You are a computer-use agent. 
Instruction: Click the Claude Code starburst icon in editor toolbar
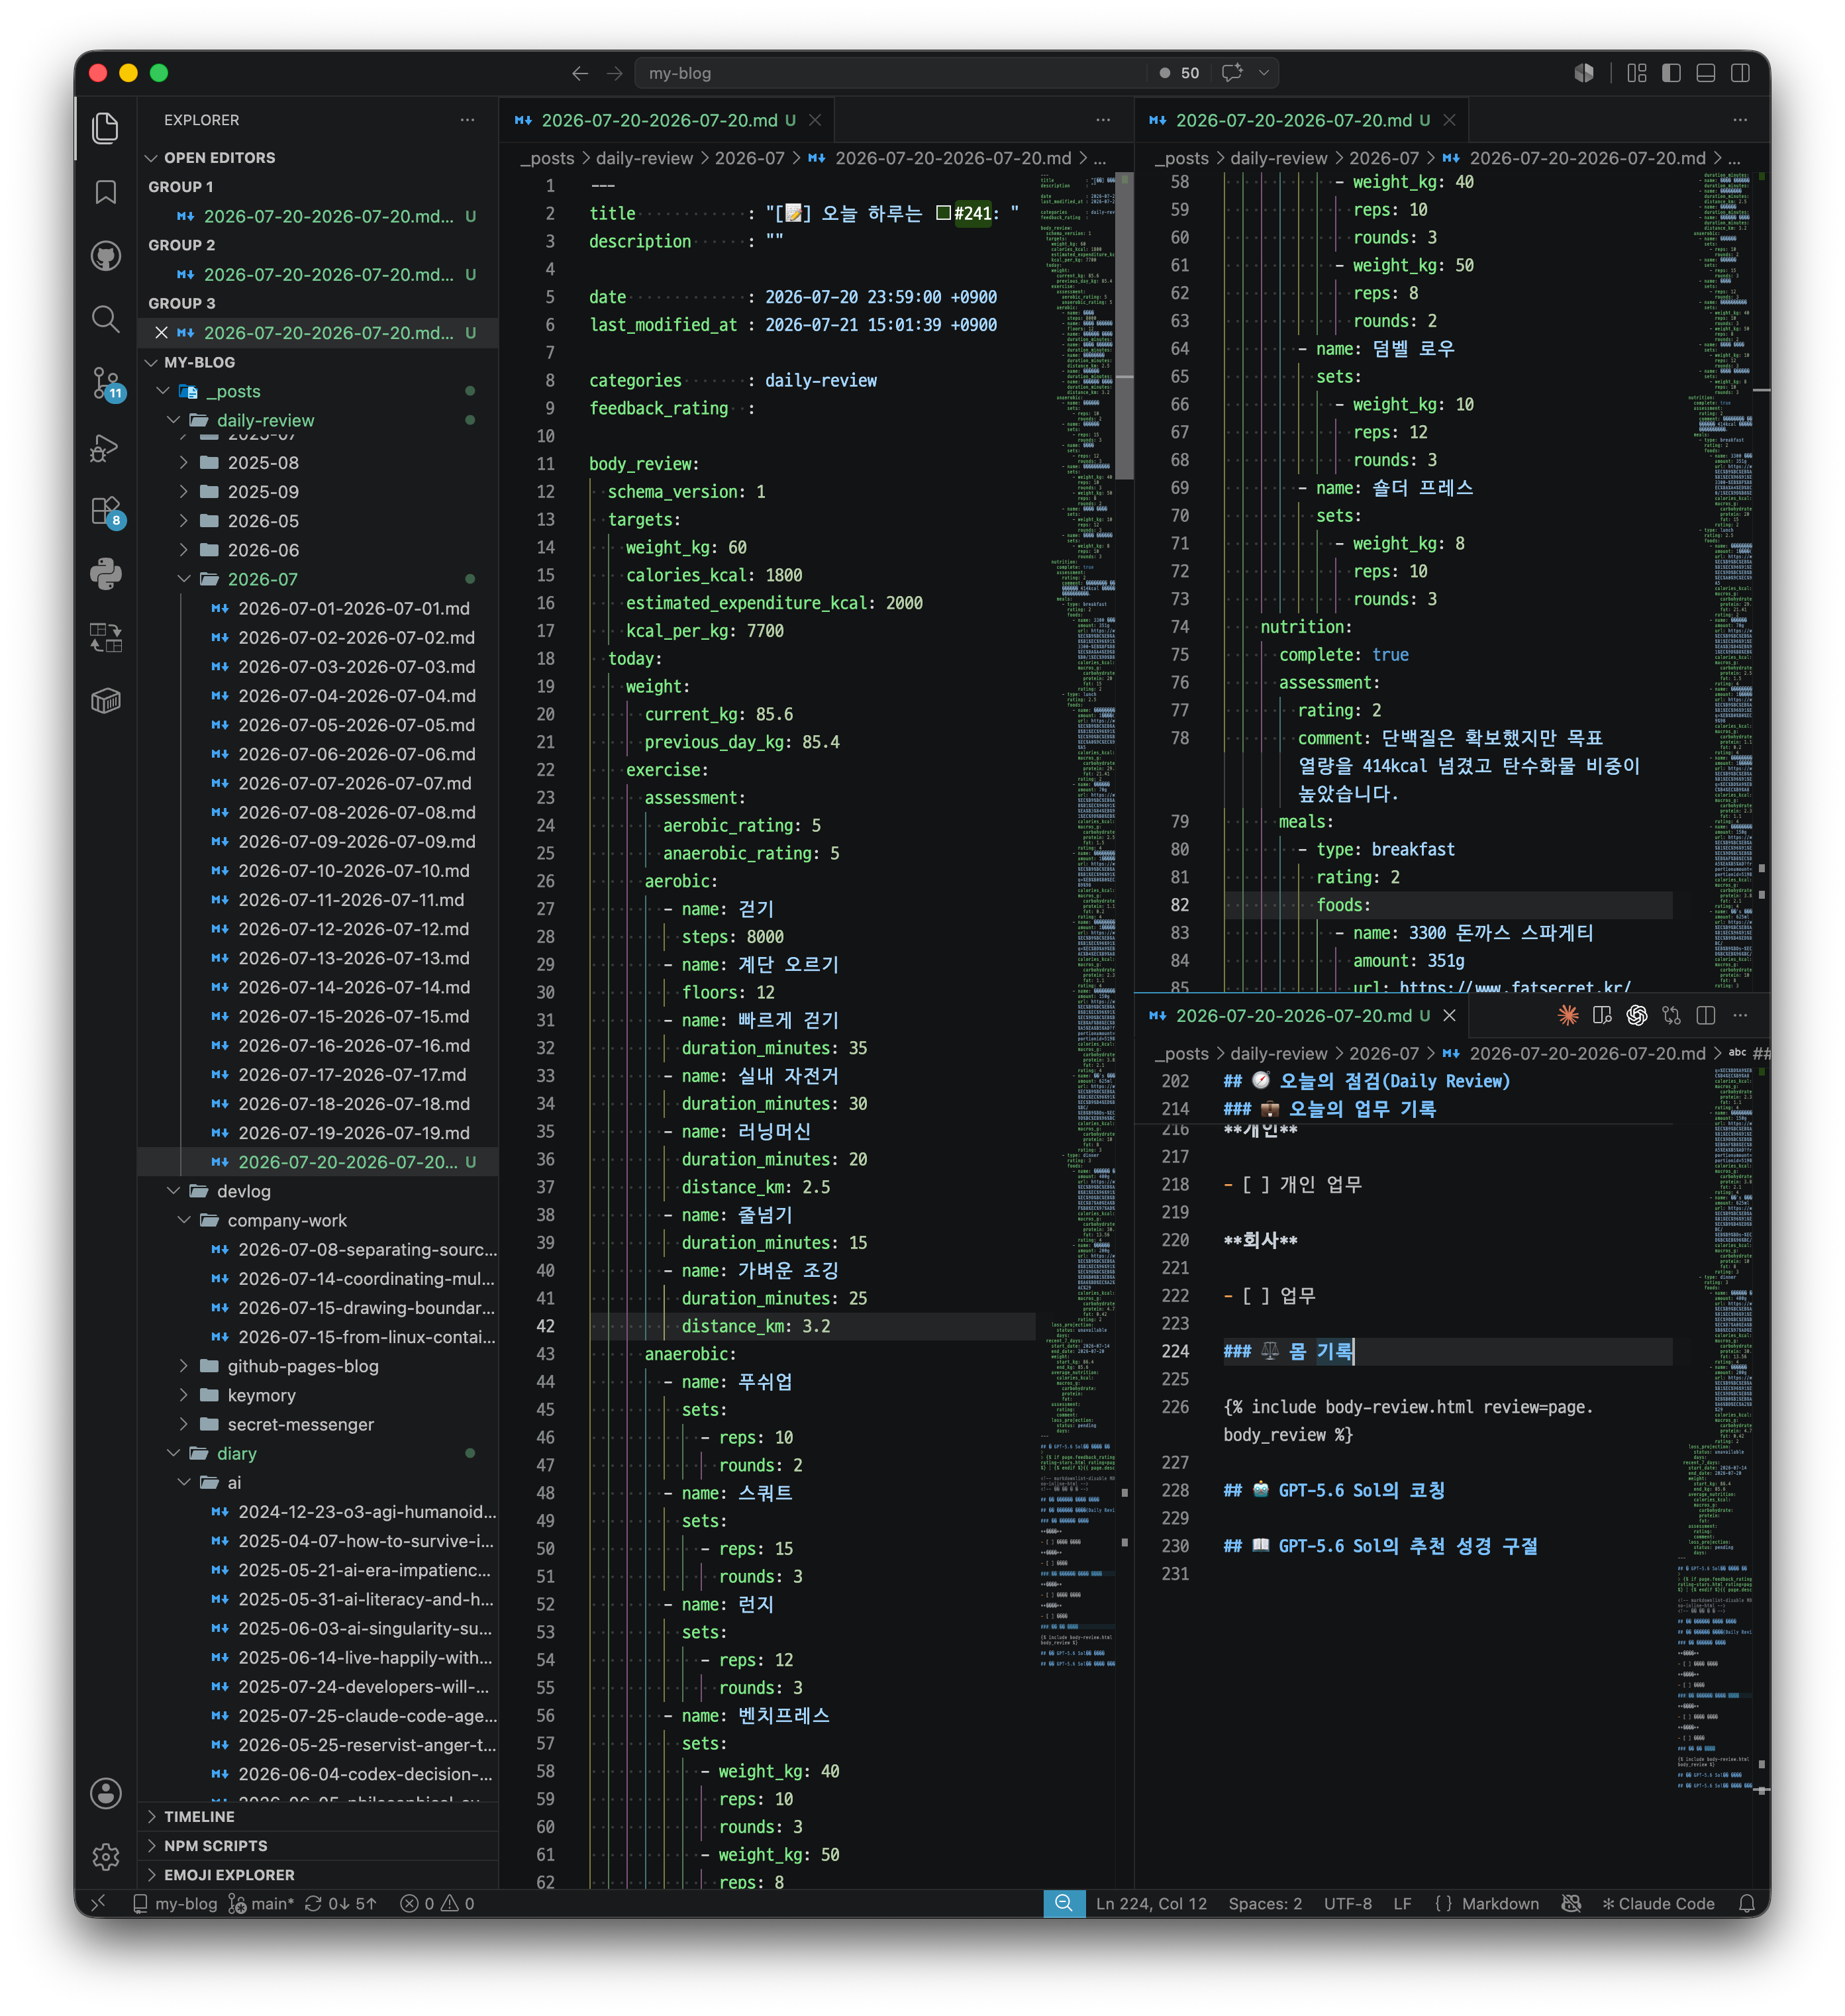coord(1567,1015)
